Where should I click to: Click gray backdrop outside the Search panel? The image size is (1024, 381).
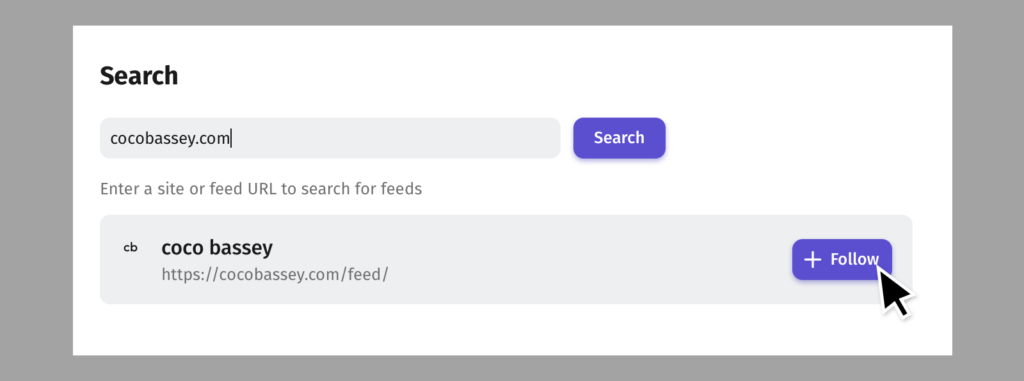pyautogui.click(x=36, y=190)
